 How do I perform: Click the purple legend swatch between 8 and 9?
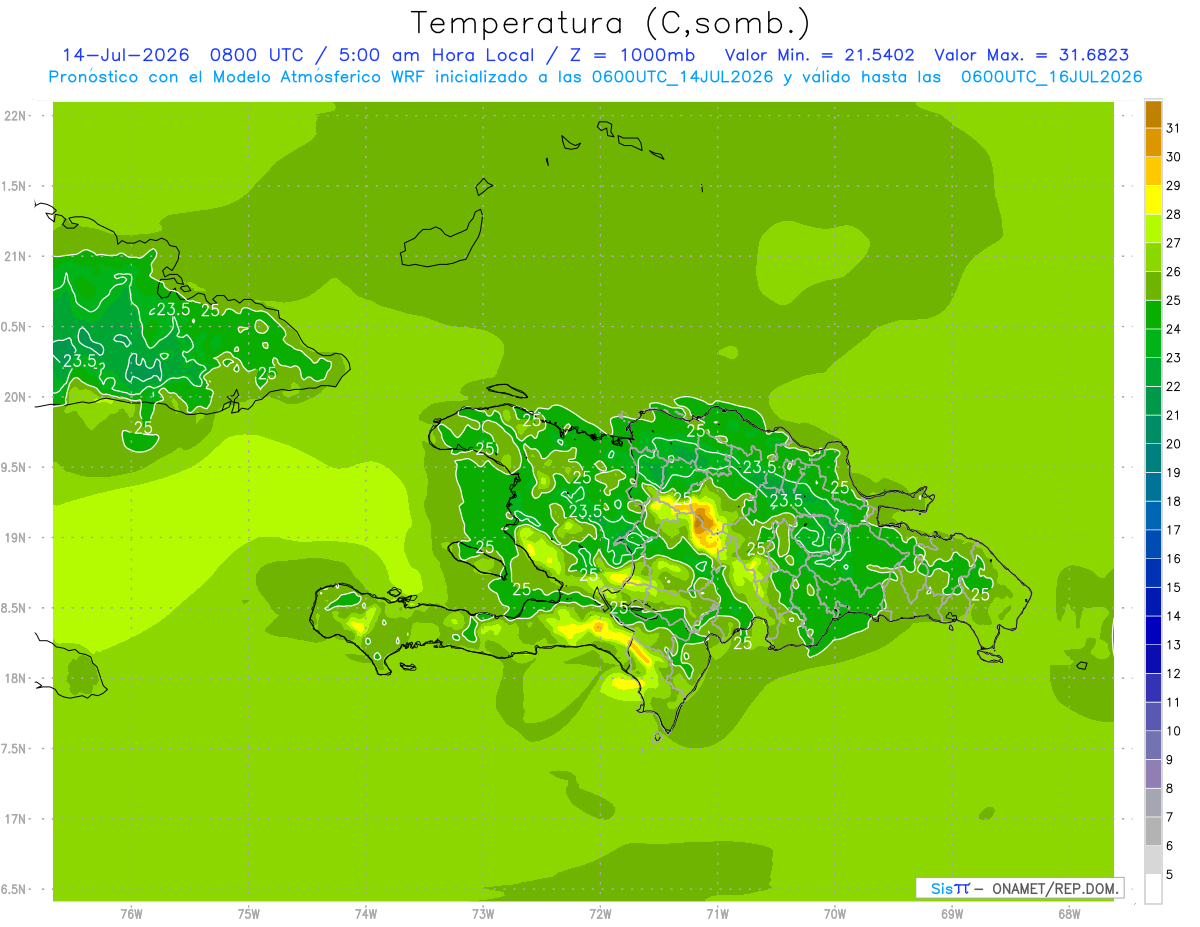coord(1153,774)
